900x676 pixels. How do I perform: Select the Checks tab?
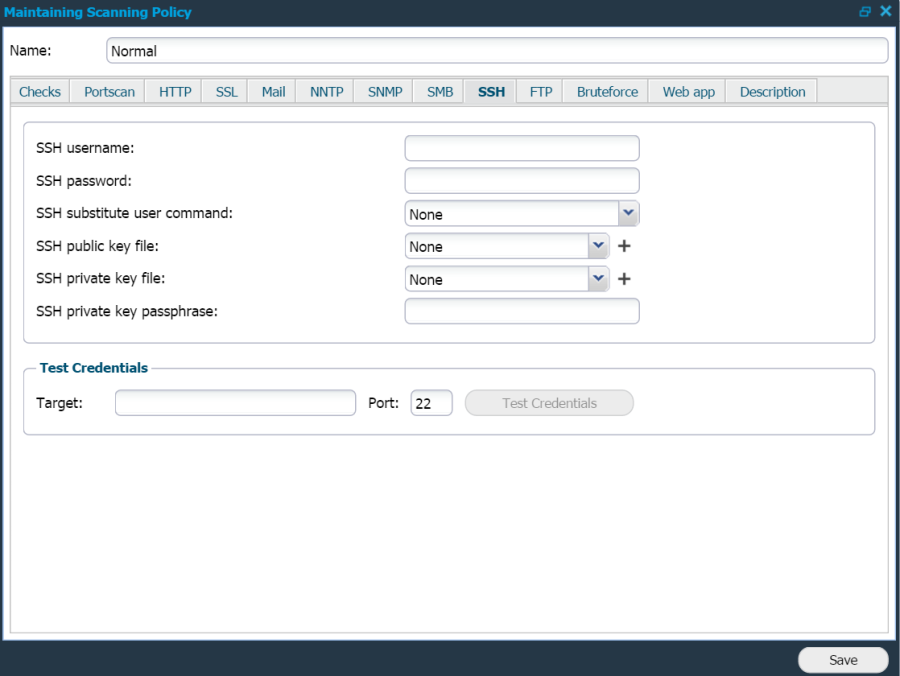pos(39,91)
